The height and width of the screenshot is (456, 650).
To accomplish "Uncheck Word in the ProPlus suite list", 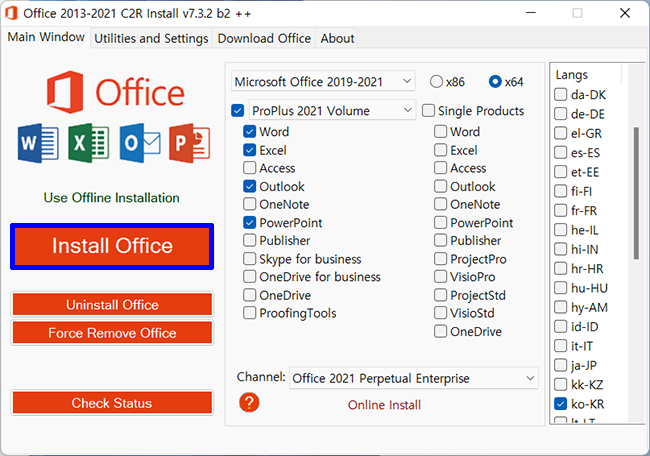I will coord(250,131).
